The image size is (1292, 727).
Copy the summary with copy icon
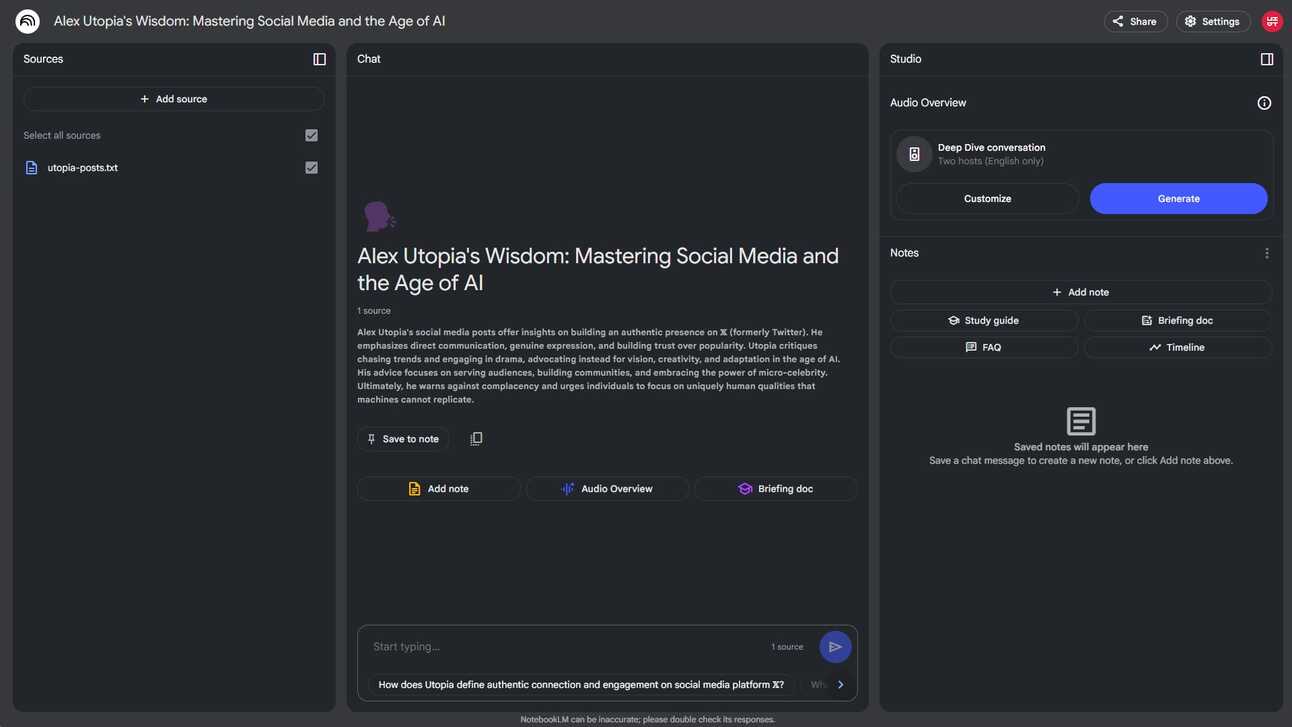(476, 439)
